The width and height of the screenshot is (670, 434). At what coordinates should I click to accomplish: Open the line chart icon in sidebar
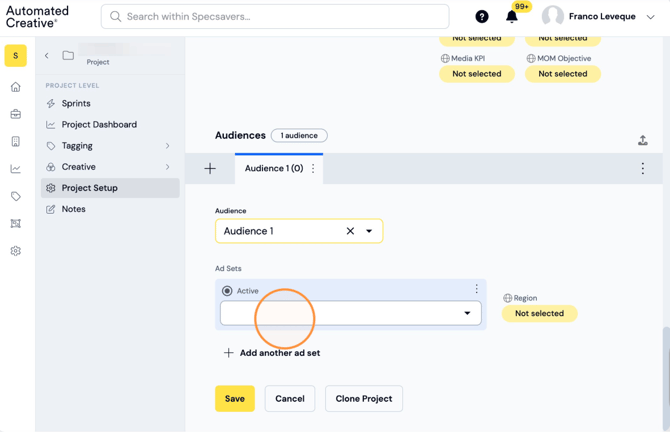(x=16, y=169)
